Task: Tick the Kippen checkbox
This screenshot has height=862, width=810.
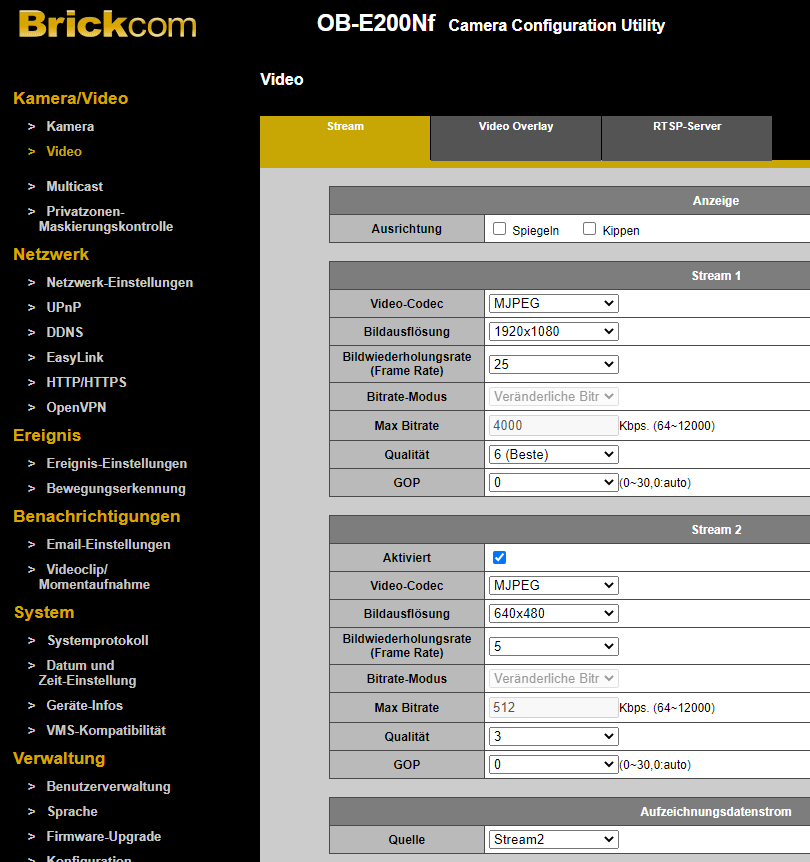Action: click(590, 229)
